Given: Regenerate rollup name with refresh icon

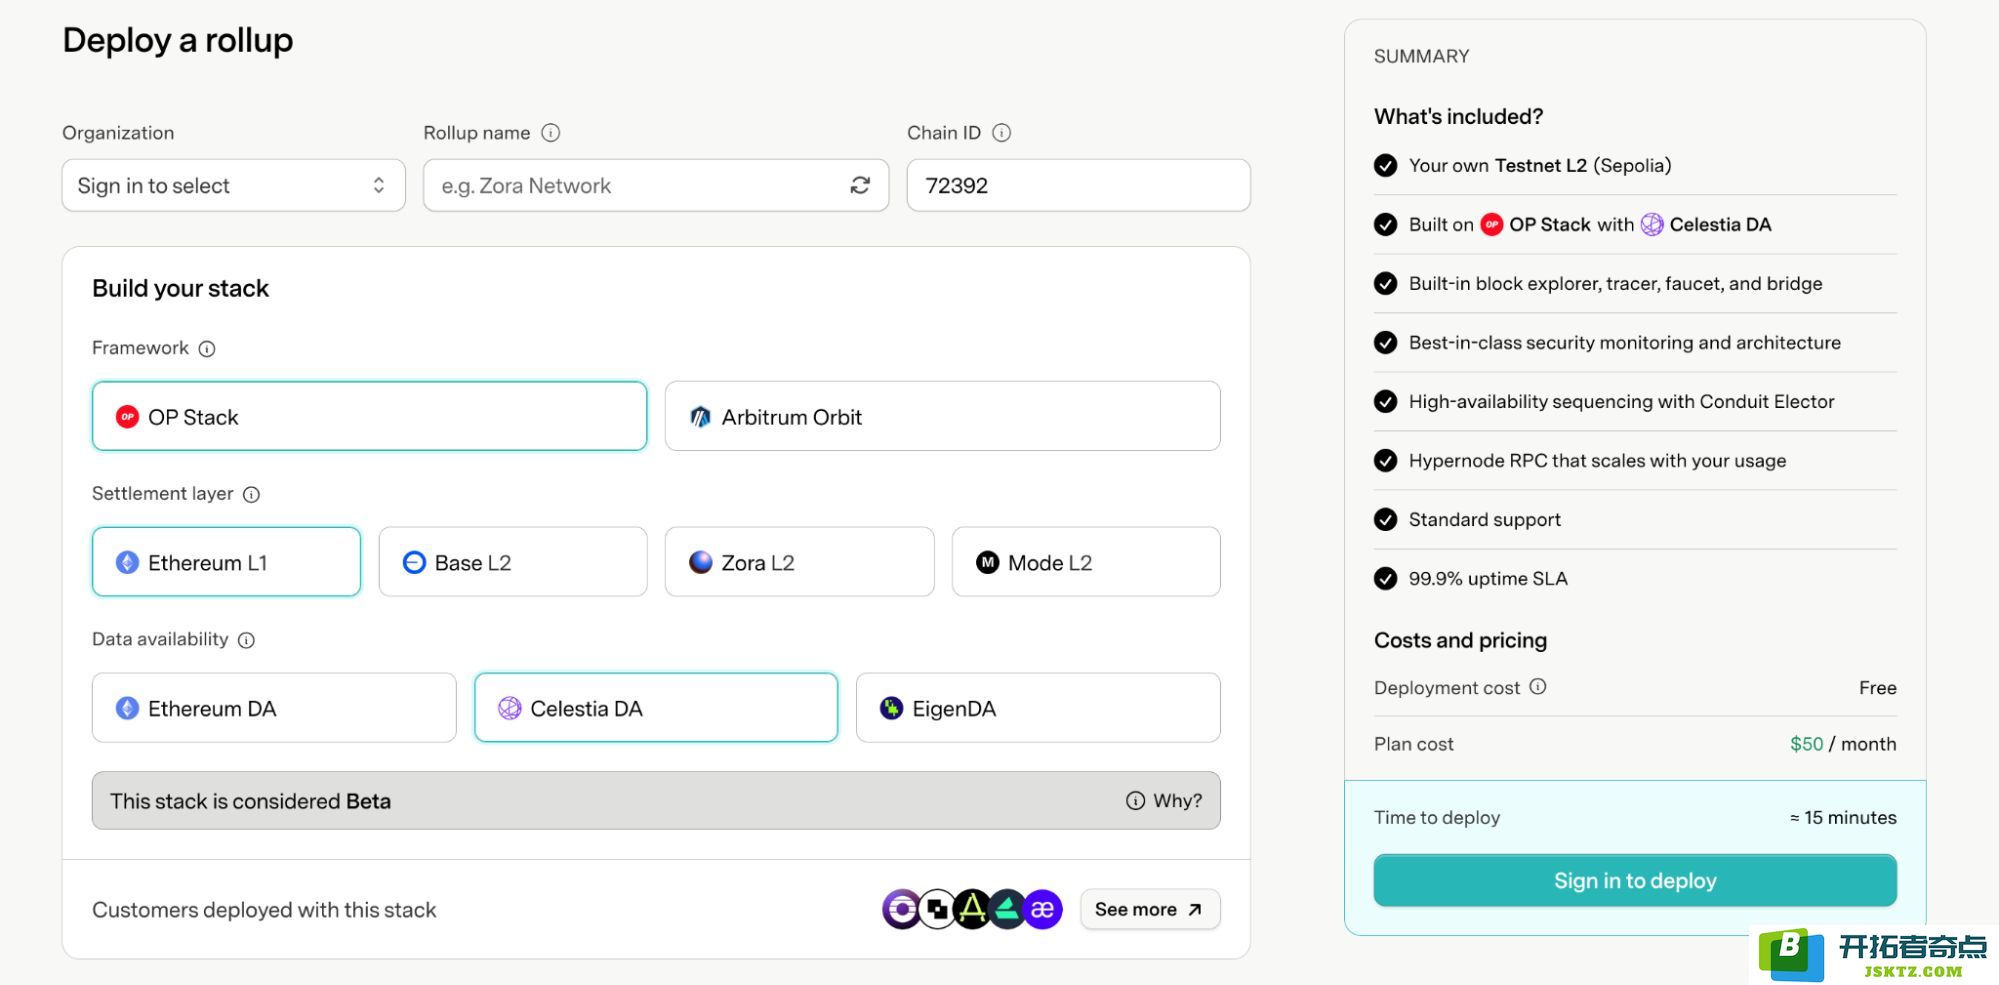Looking at the screenshot, I should 860,185.
